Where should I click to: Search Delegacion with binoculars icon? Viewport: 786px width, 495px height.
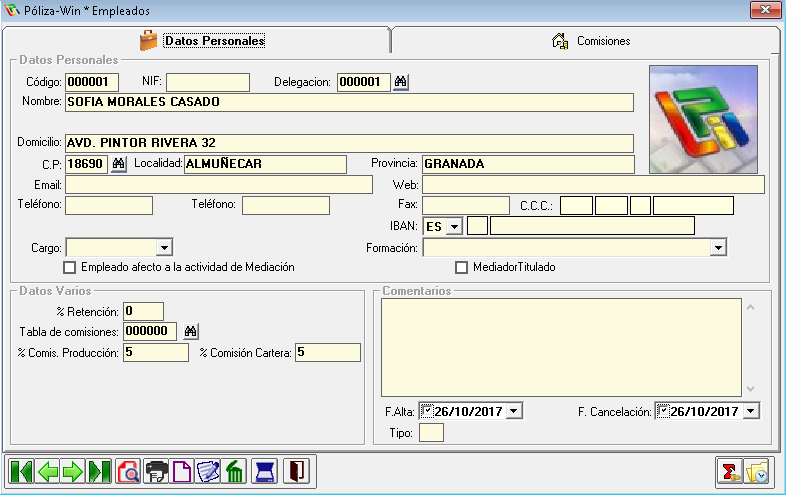click(401, 82)
